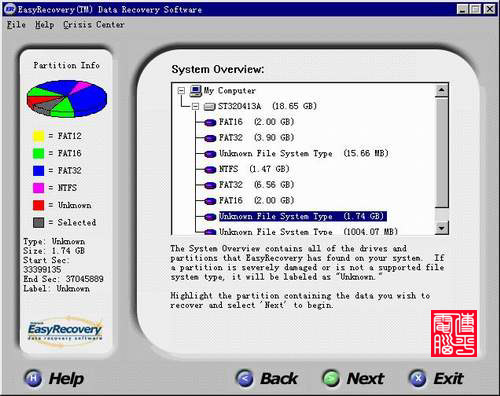Click the My Computer icon in tree
Viewport: 500px width, 396px height.
click(196, 91)
